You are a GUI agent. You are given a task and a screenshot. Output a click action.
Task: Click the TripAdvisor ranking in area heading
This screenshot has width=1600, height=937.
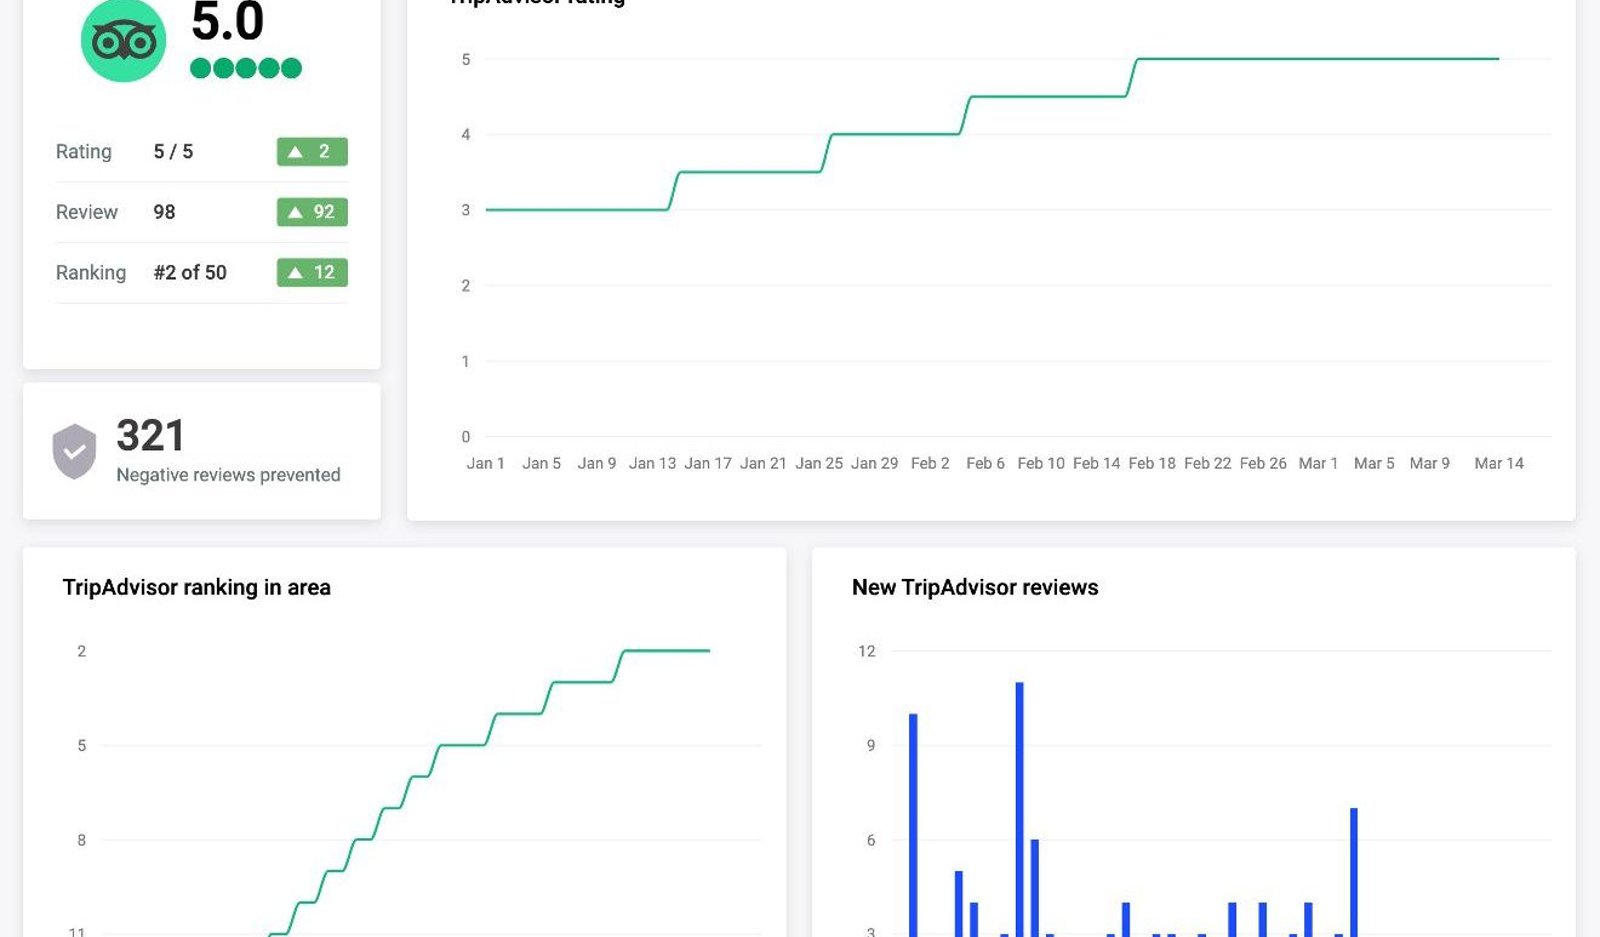pos(196,587)
